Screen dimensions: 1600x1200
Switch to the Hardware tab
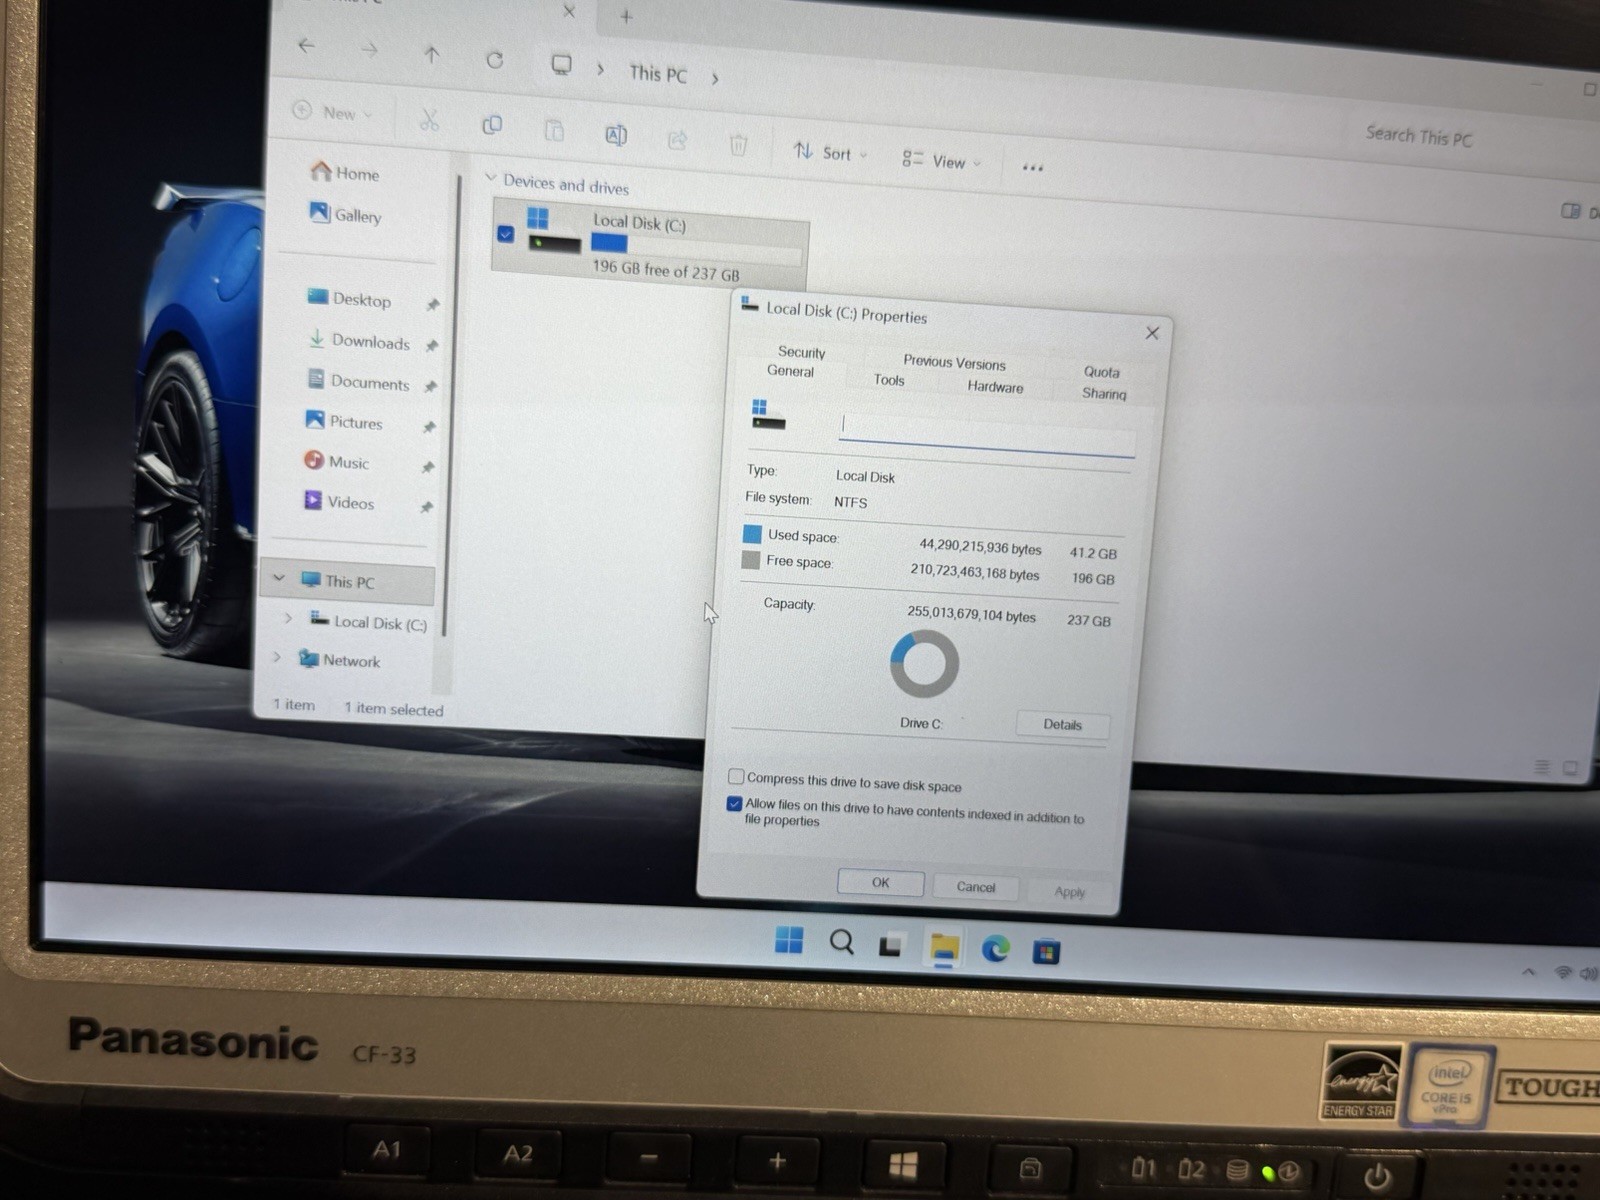[x=995, y=387]
